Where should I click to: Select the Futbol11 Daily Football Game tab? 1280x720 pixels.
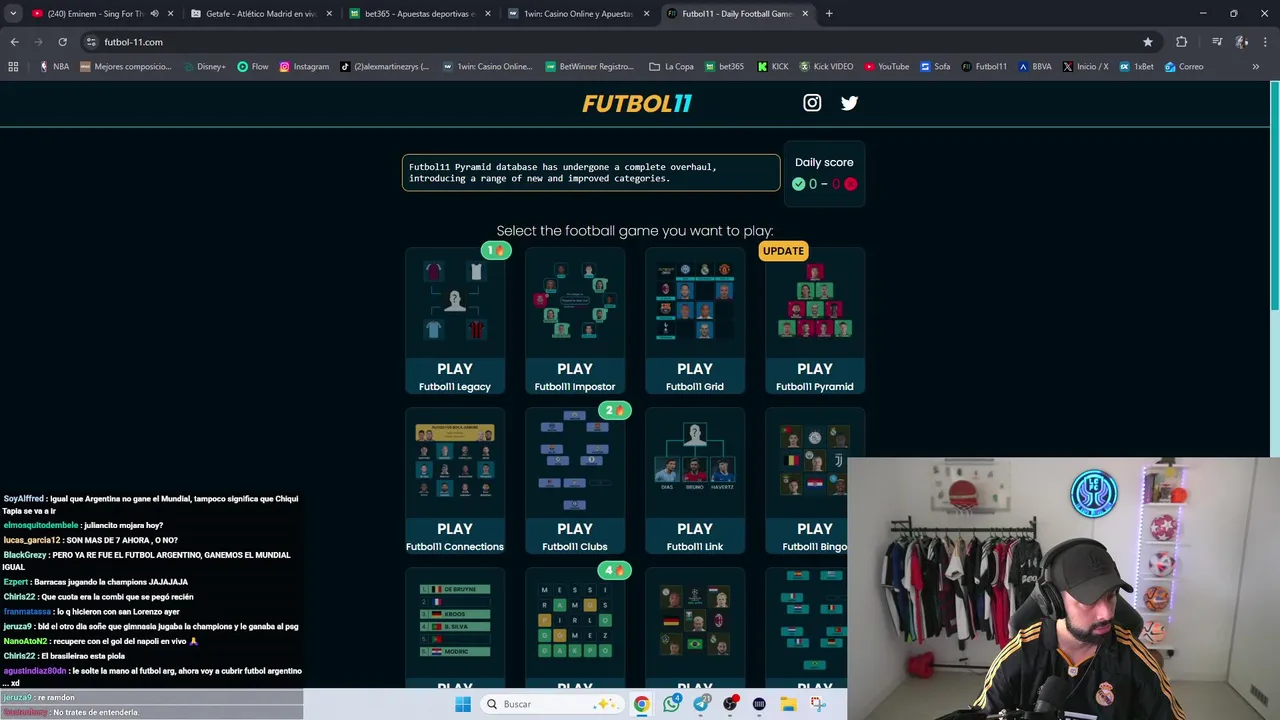tap(737, 14)
